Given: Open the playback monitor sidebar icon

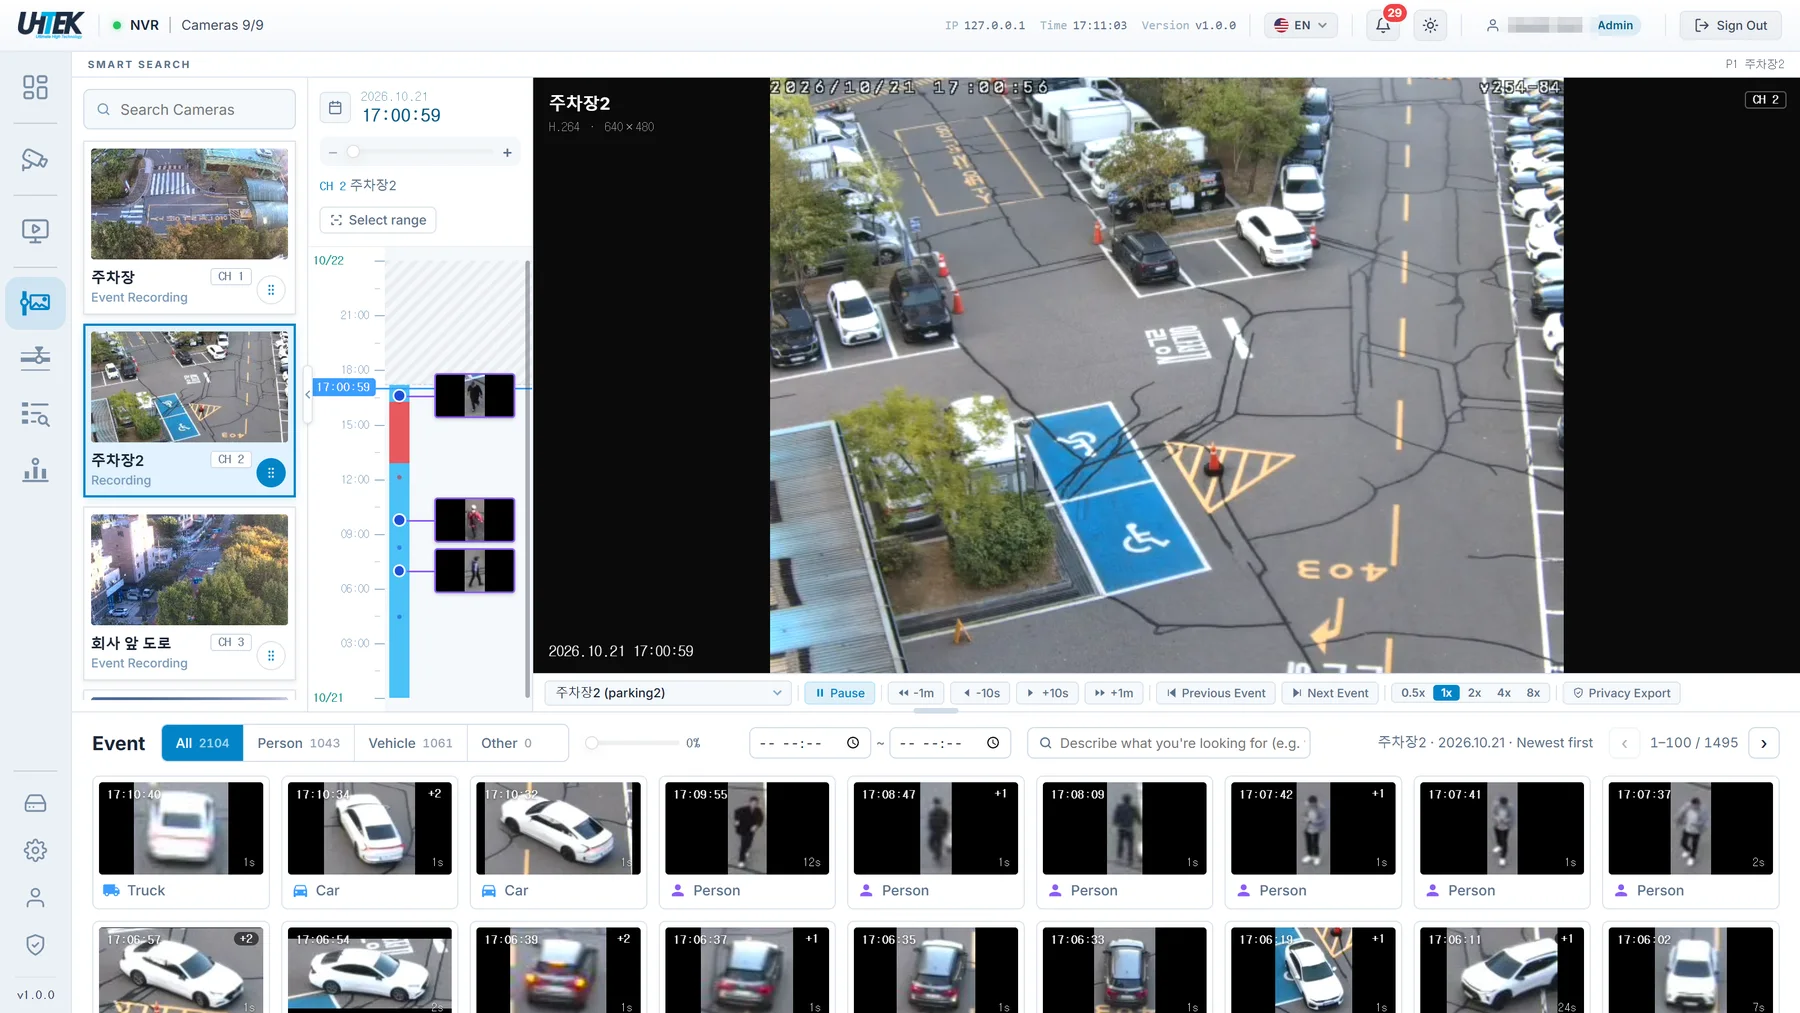Looking at the screenshot, I should (35, 231).
